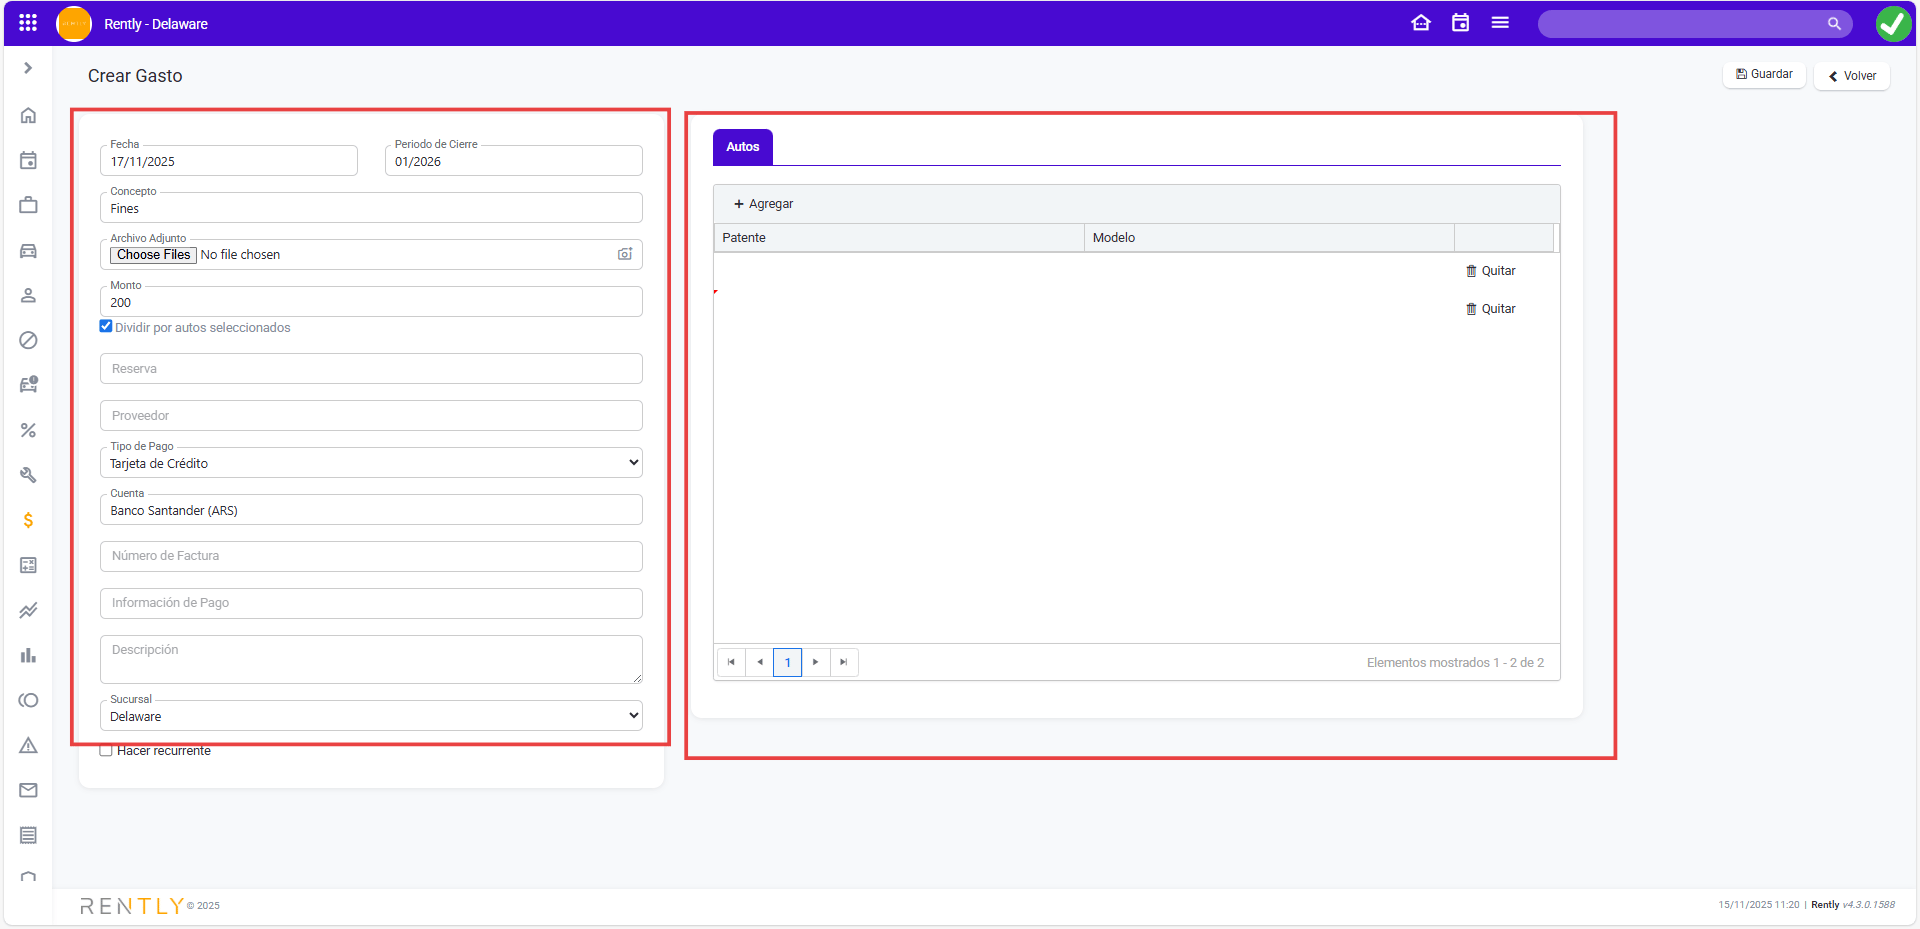
Task: Open the calendar icon in top bar
Action: pyautogui.click(x=1460, y=23)
